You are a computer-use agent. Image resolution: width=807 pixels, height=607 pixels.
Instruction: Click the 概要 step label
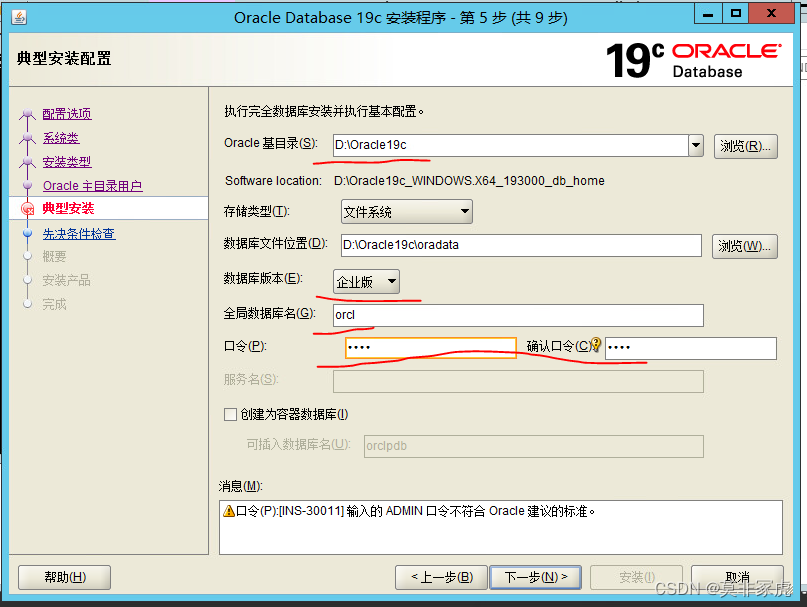click(54, 256)
